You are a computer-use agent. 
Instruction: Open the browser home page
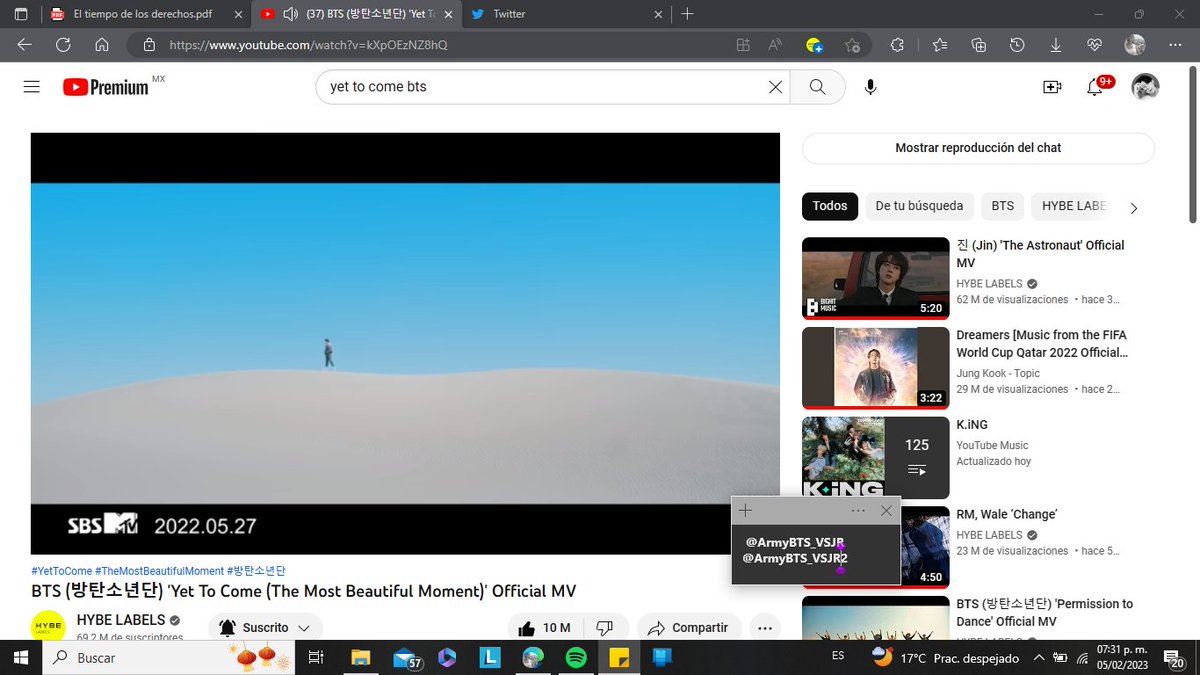(102, 45)
